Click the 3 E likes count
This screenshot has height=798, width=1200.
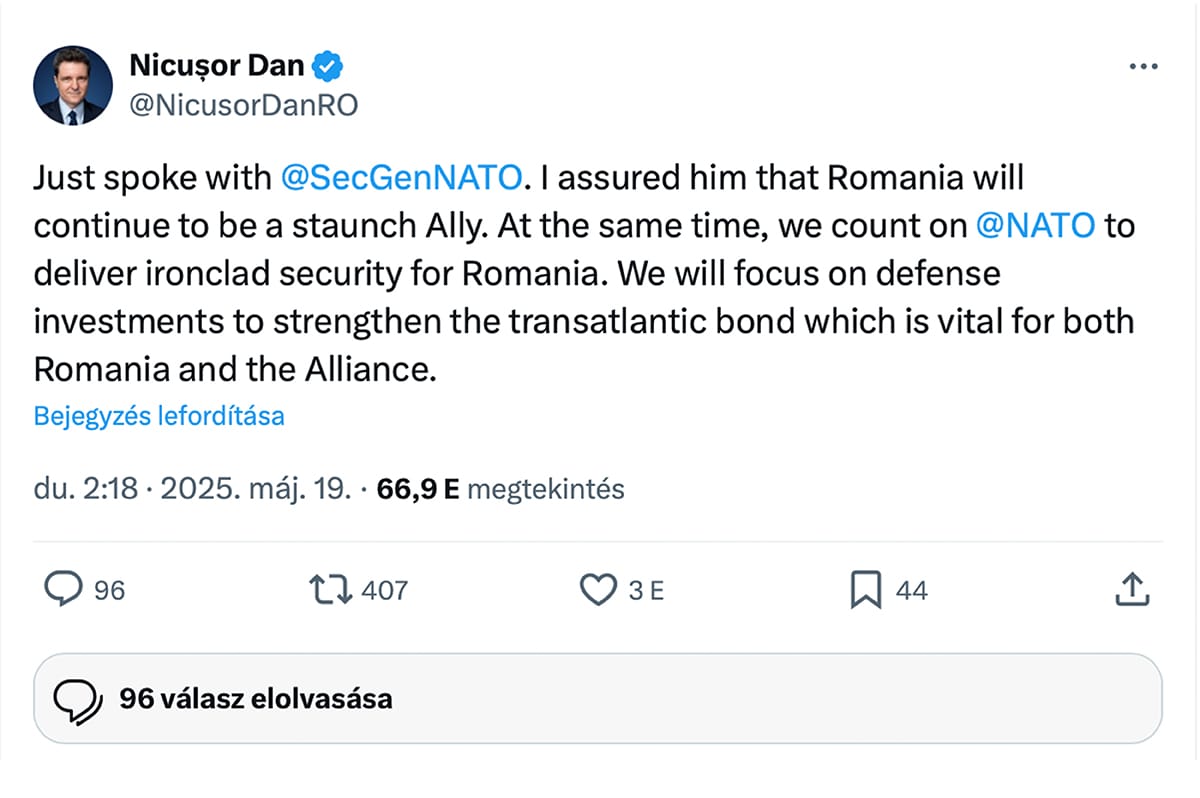(x=646, y=590)
